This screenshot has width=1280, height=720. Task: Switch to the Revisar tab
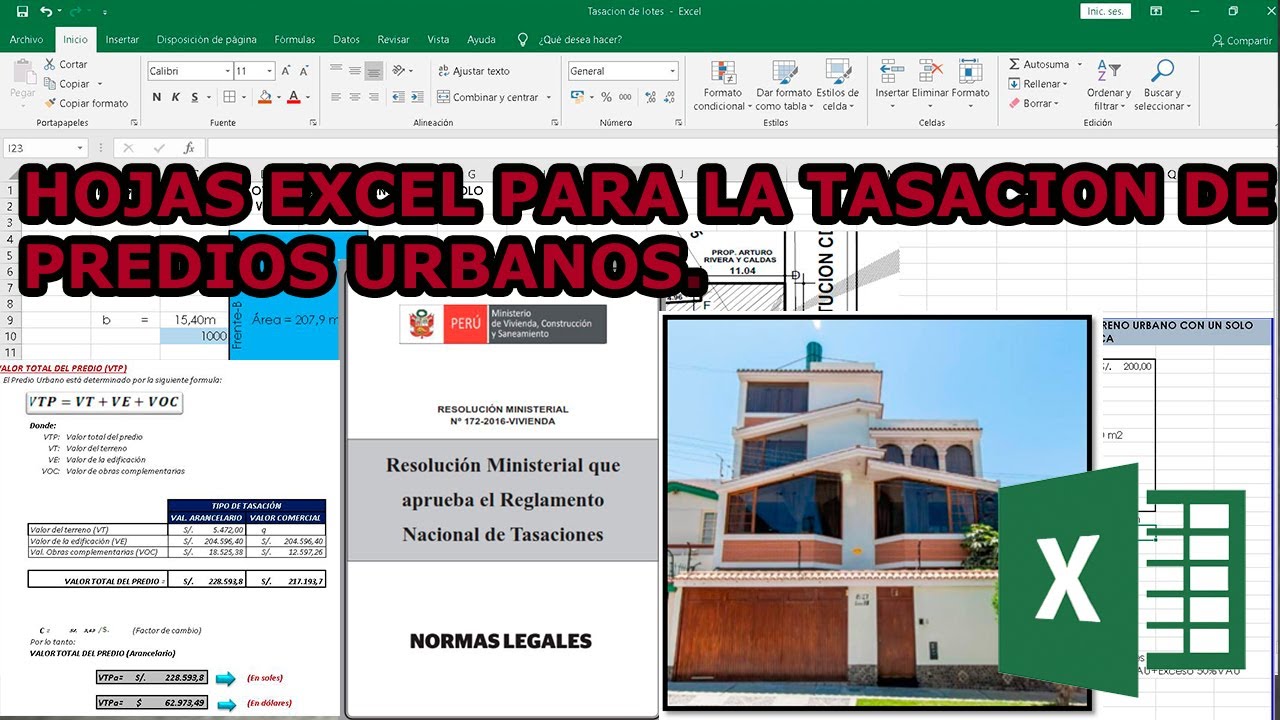pyautogui.click(x=393, y=40)
